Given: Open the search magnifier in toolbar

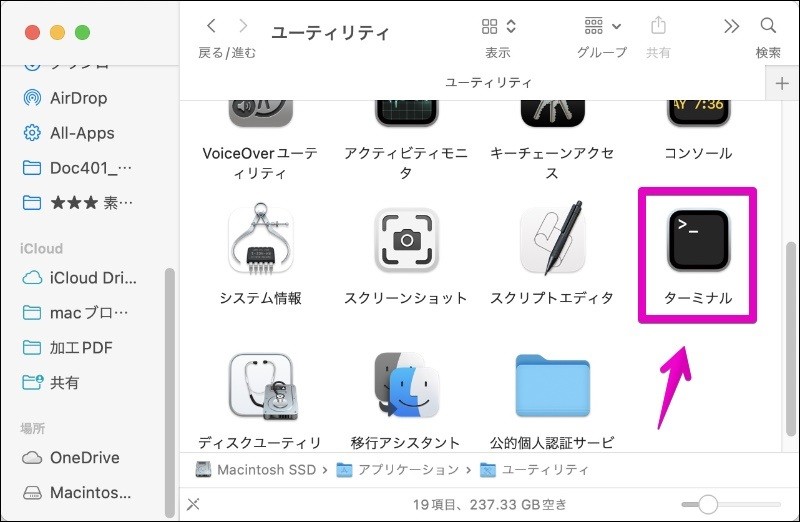Looking at the screenshot, I should [768, 26].
